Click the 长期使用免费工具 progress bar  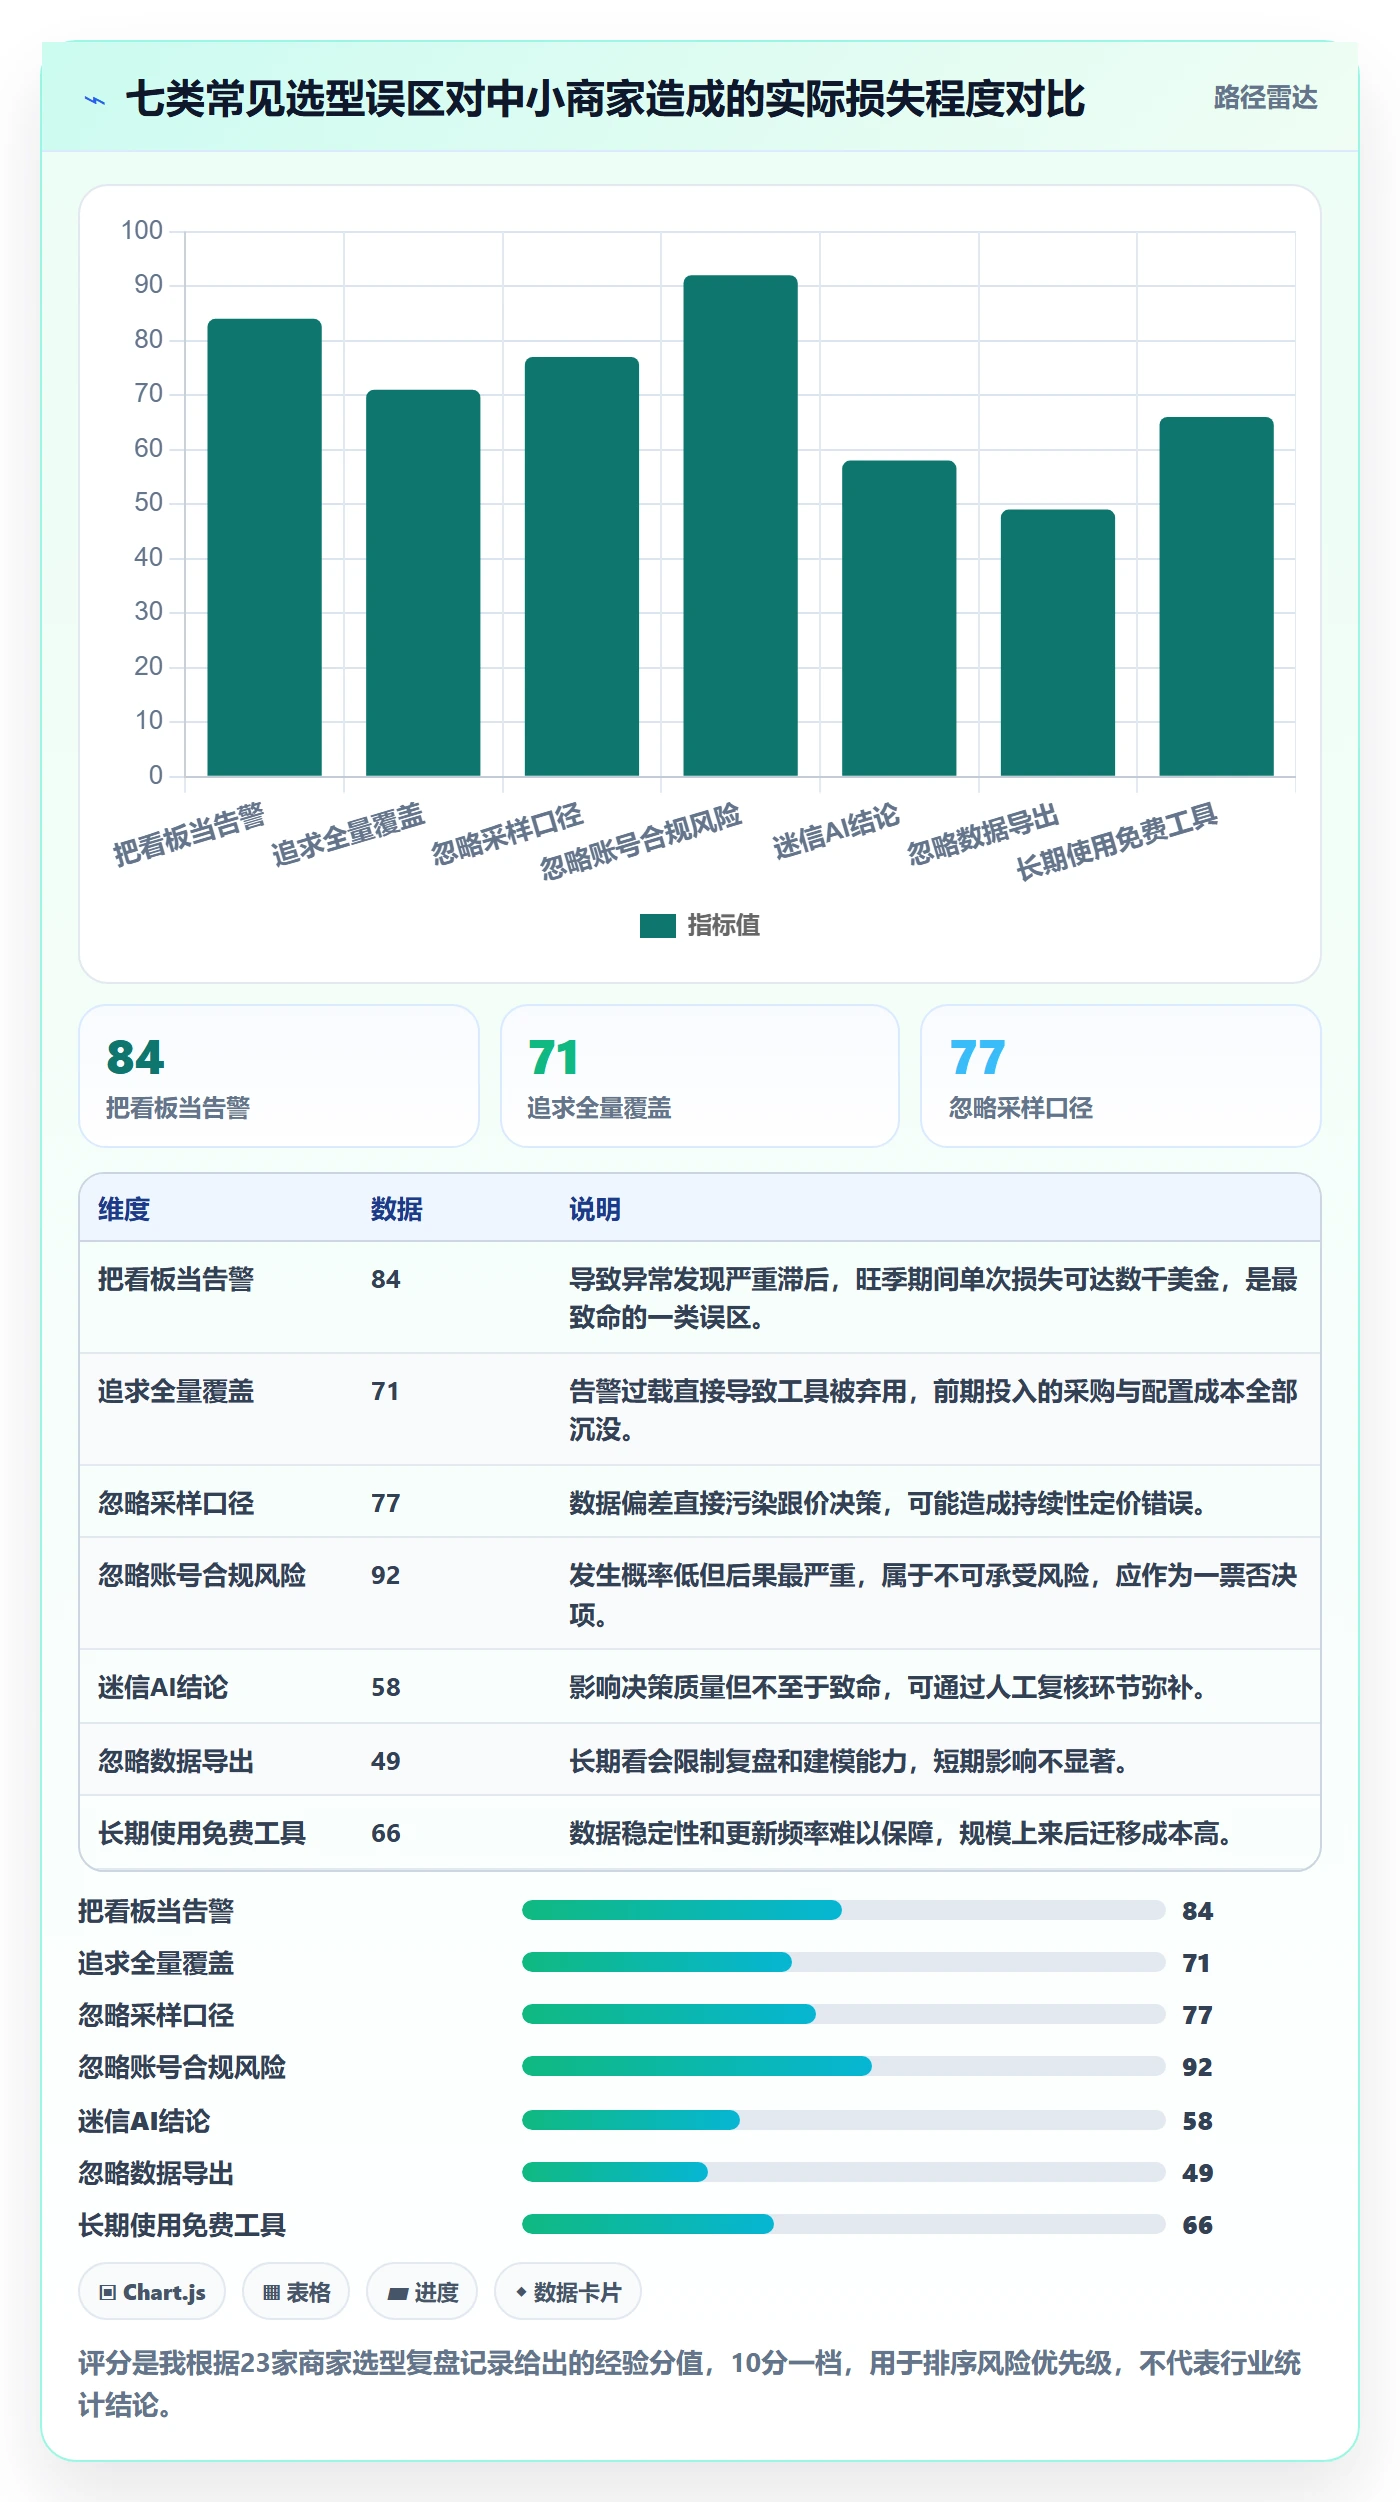tap(844, 2224)
